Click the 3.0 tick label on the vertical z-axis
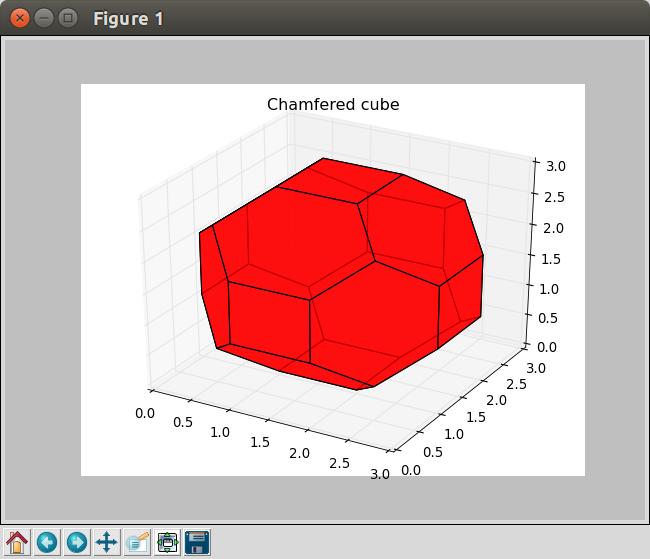650x559 pixels. pos(549,166)
